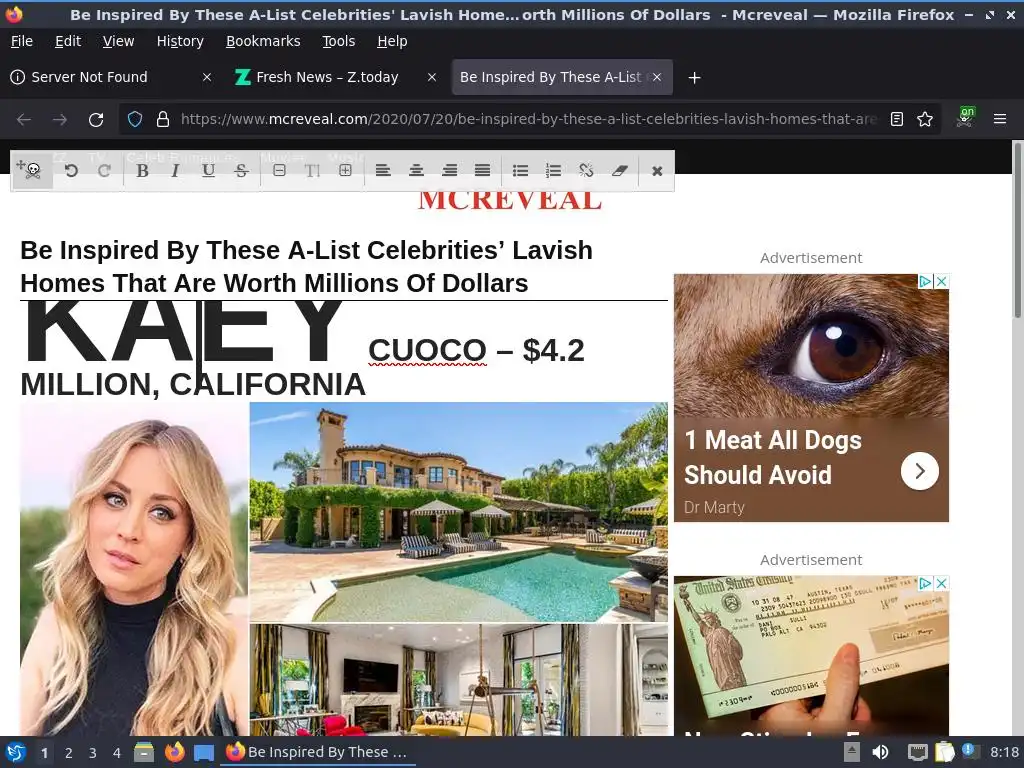Go forward to the next page
Screen dimensions: 1024x768
click(x=59, y=120)
